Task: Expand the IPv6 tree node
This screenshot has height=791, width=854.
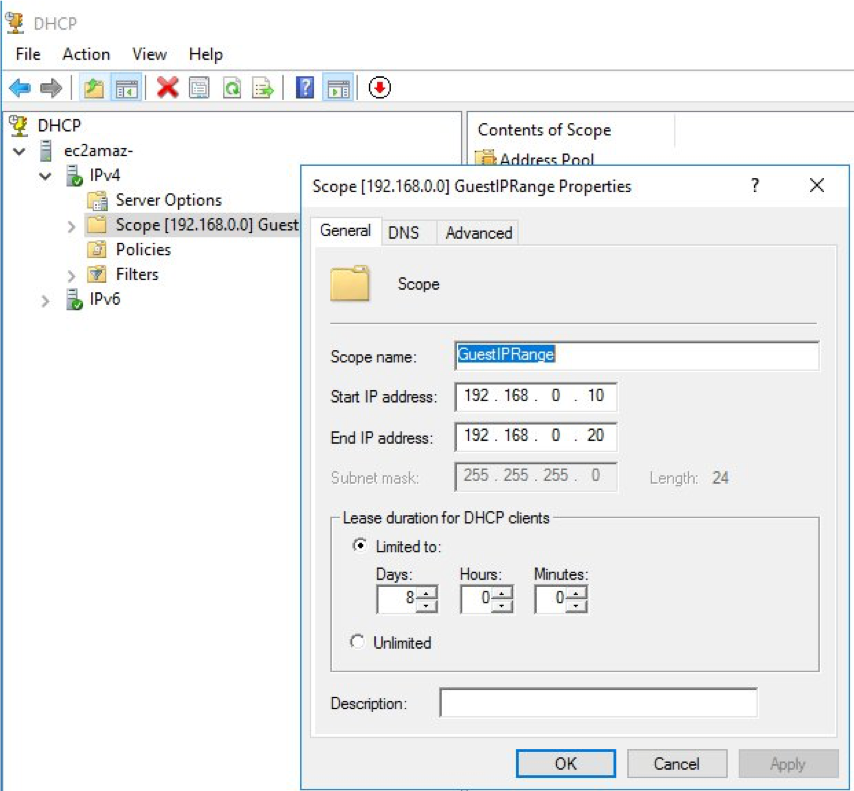Action: coord(45,300)
